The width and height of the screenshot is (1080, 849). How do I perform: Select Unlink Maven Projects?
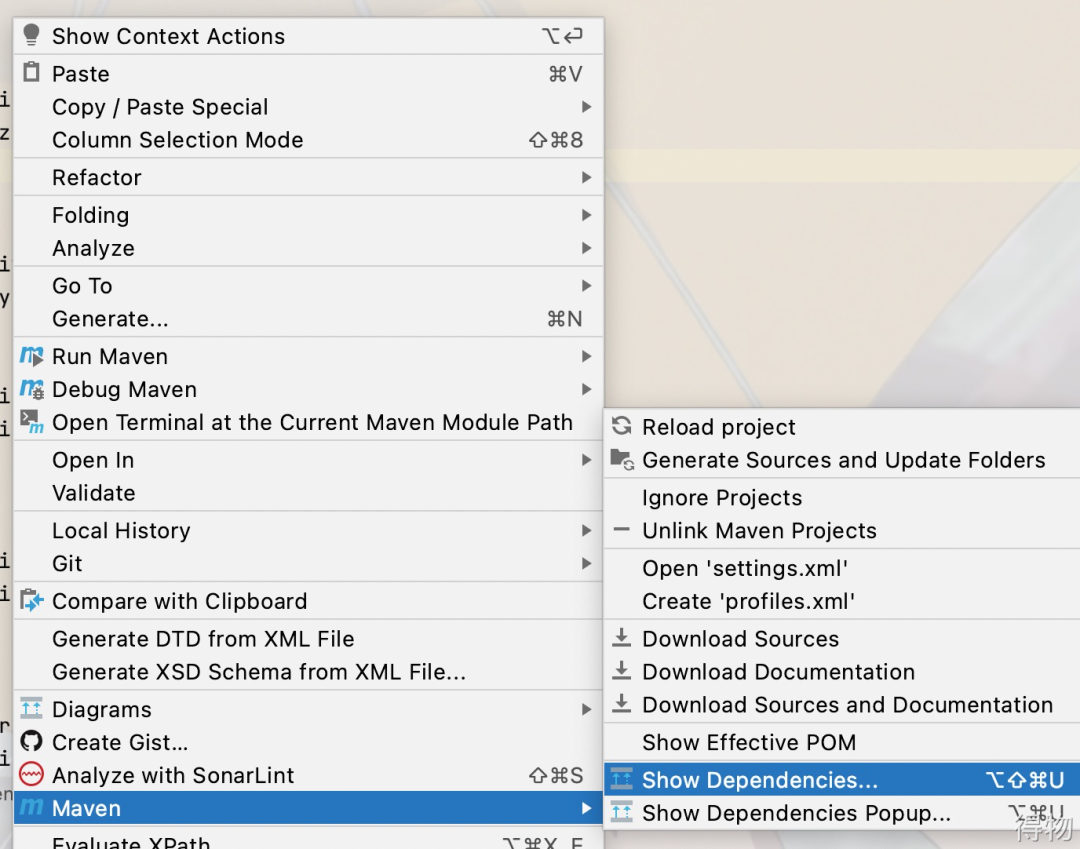pyautogui.click(x=759, y=531)
